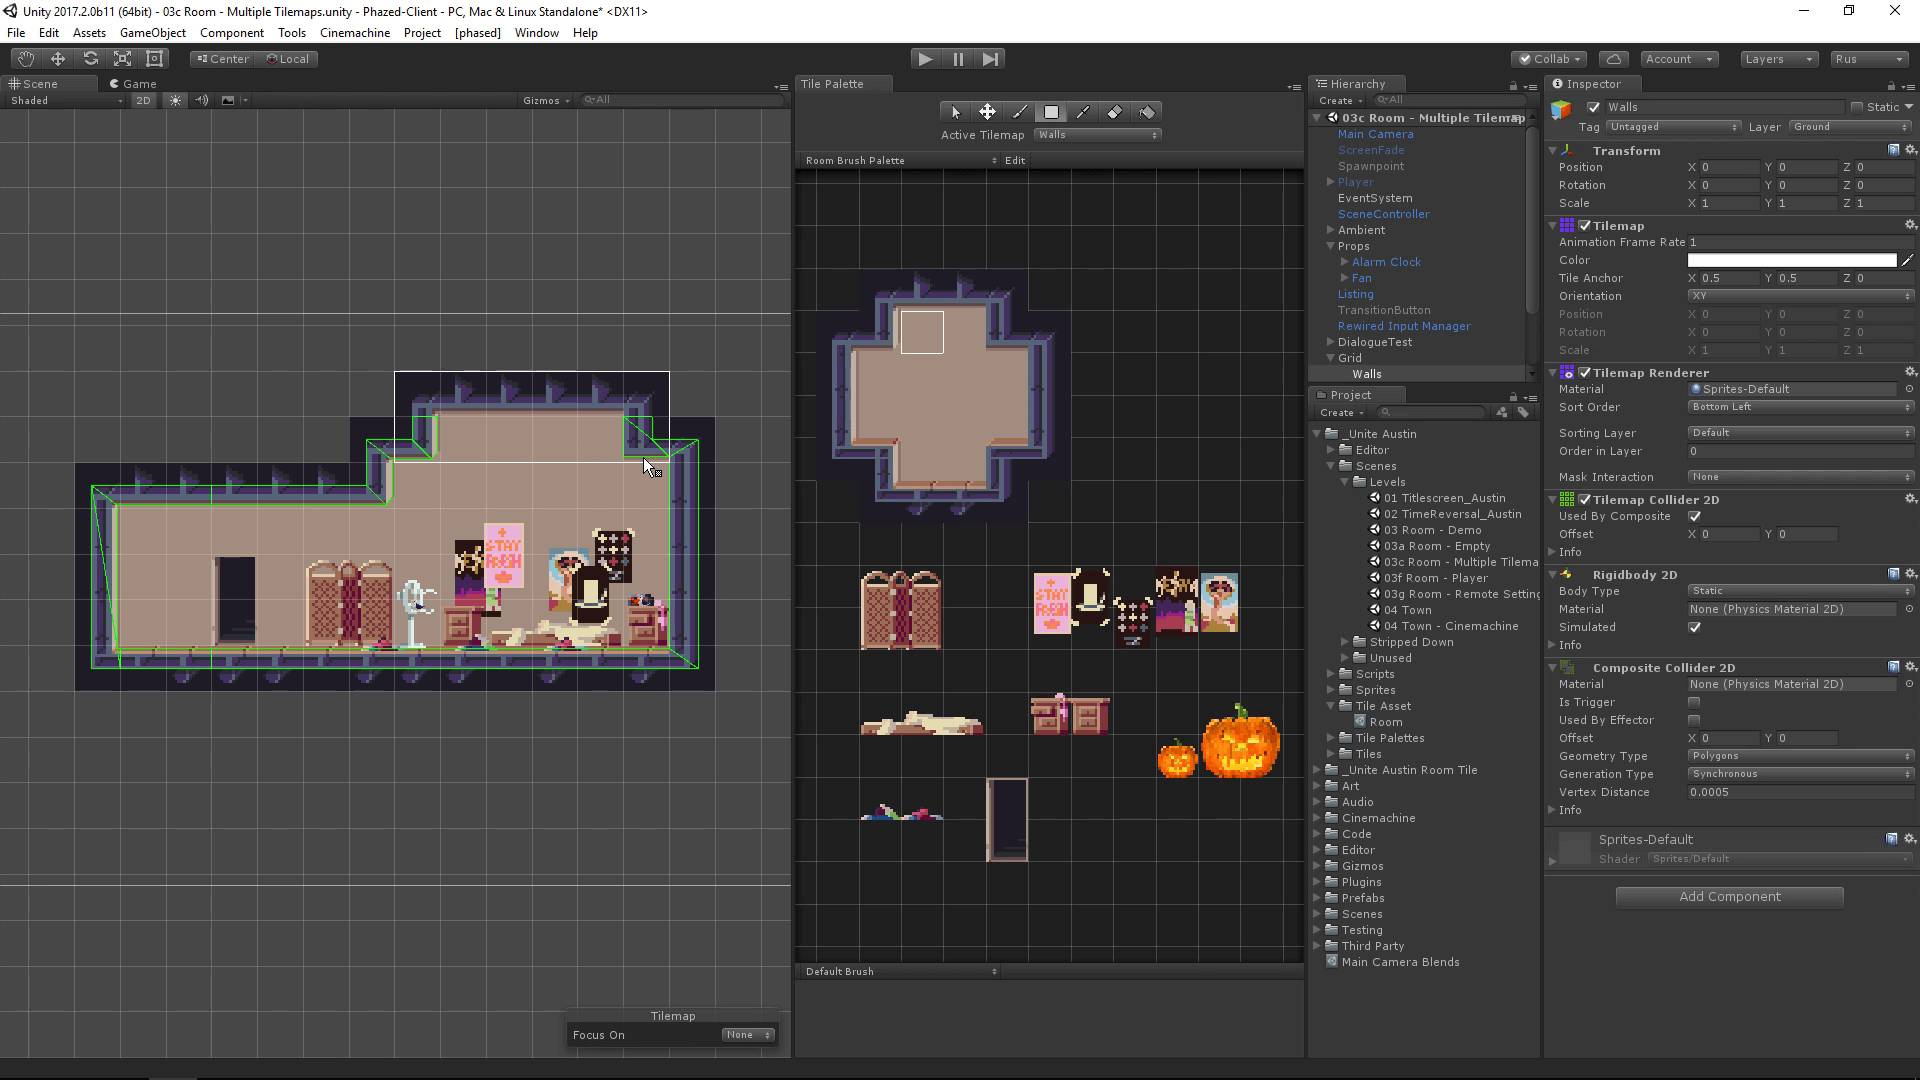This screenshot has height=1080, width=1920.
Task: Click the Step frame button
Action: [990, 59]
